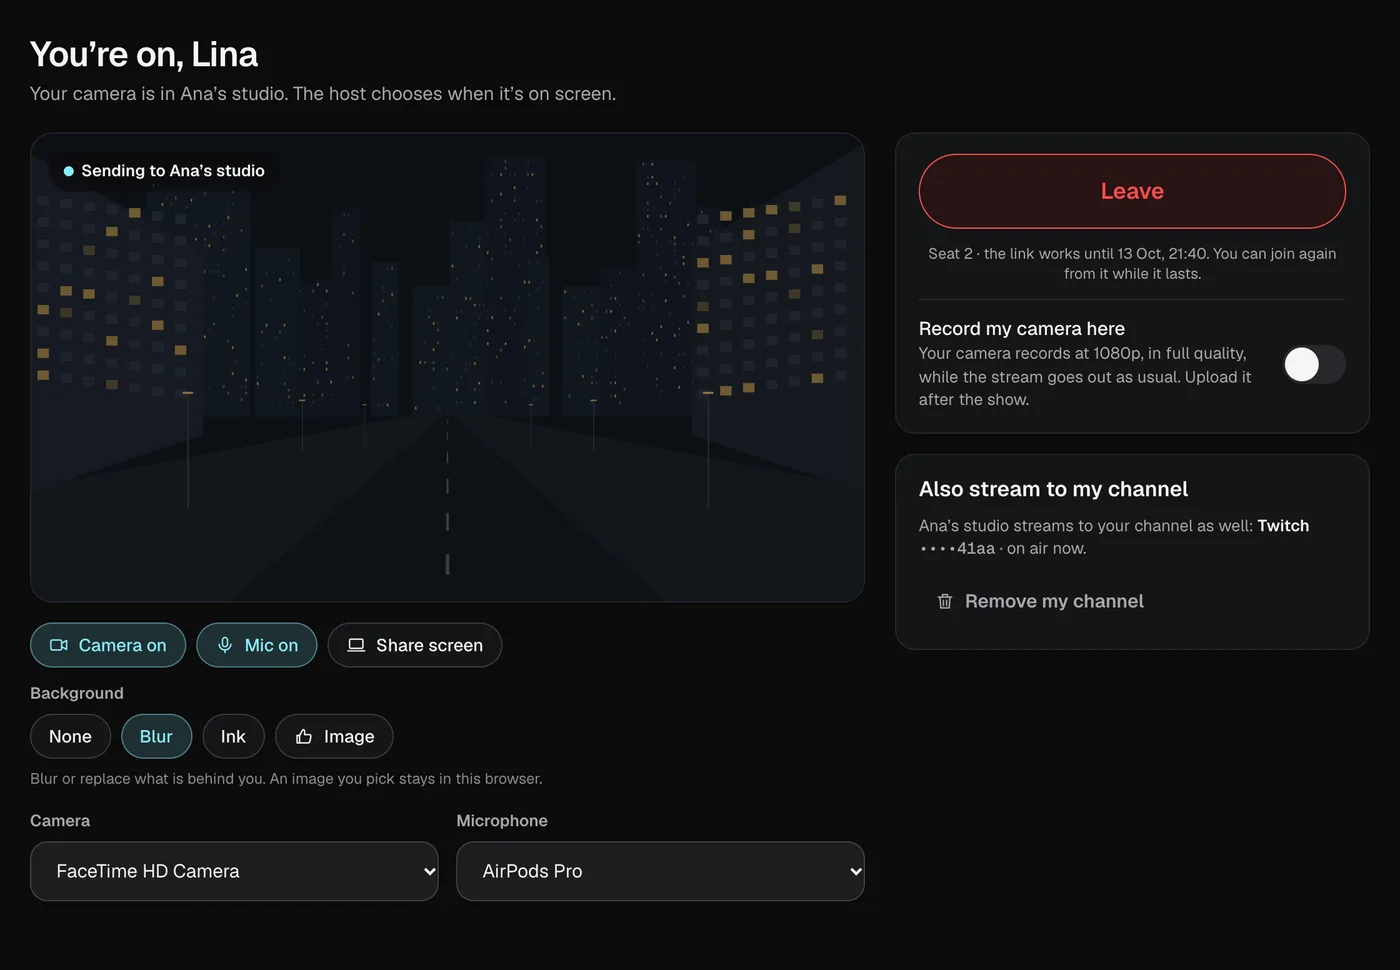Click the sending status dot indicator
The width and height of the screenshot is (1400, 970).
69,171
